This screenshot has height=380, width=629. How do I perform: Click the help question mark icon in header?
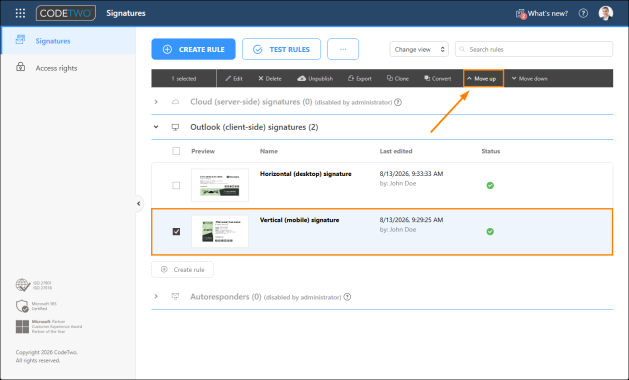click(583, 13)
